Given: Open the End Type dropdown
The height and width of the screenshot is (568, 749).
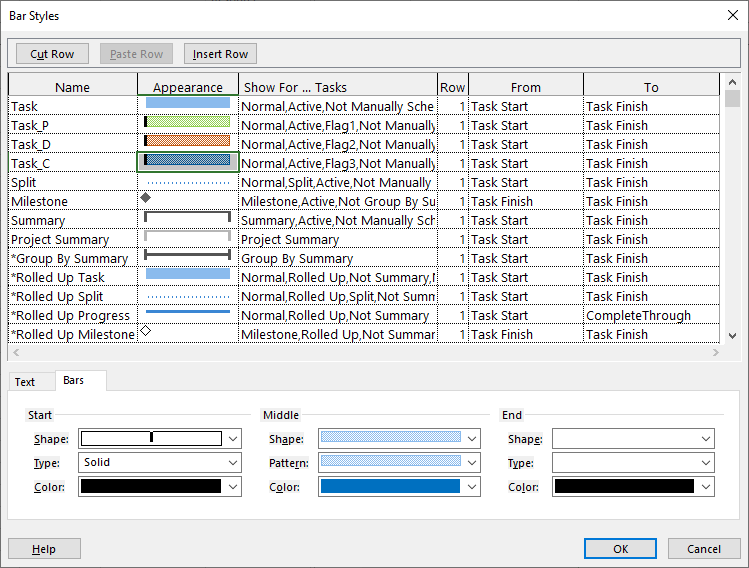Looking at the screenshot, I should pyautogui.click(x=633, y=462).
